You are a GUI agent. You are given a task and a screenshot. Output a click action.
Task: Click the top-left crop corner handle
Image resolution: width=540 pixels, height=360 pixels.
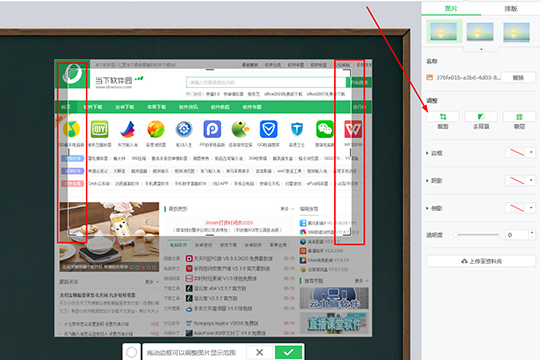coord(72,73)
